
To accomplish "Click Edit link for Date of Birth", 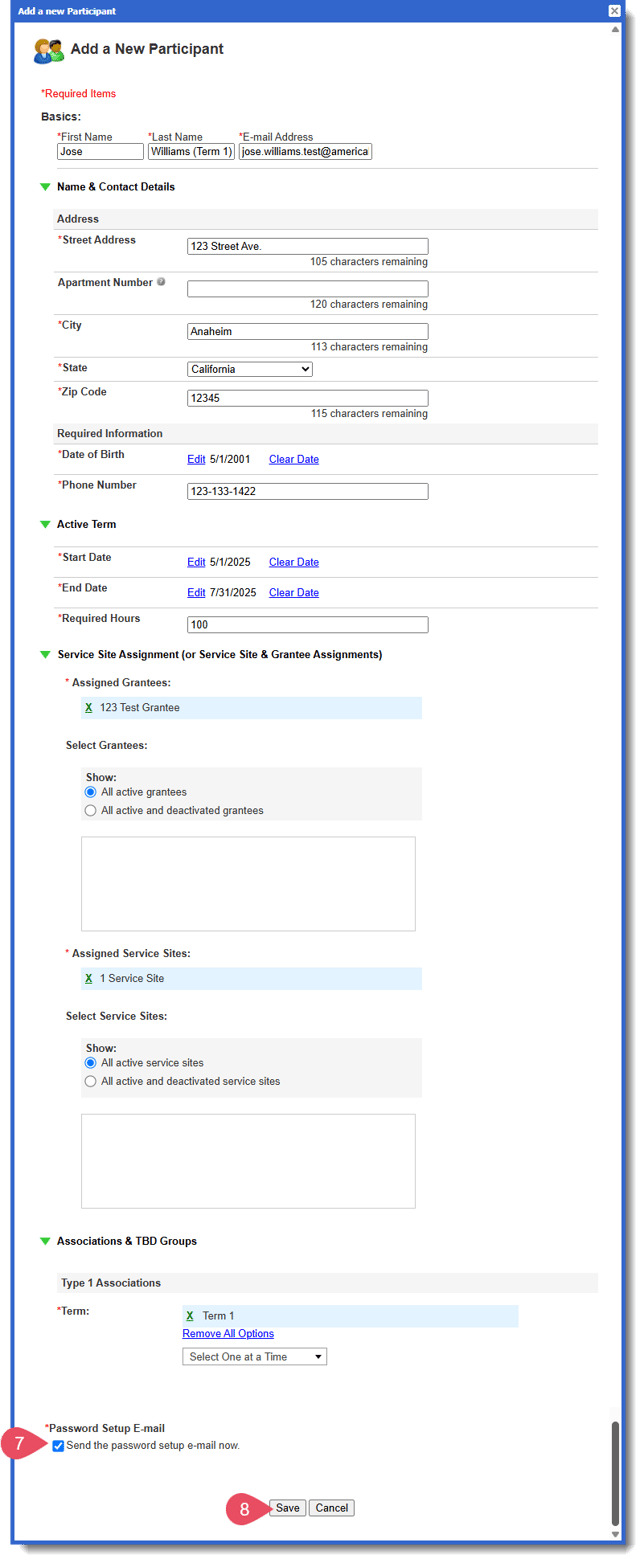I will tap(196, 459).
